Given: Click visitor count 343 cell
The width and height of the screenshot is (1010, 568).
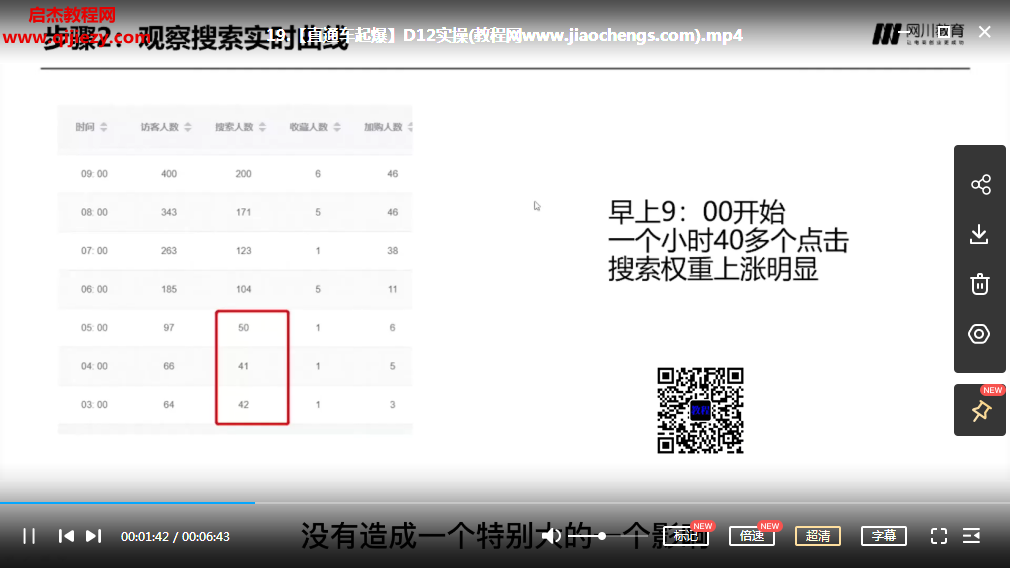Looking at the screenshot, I should coord(169,212).
